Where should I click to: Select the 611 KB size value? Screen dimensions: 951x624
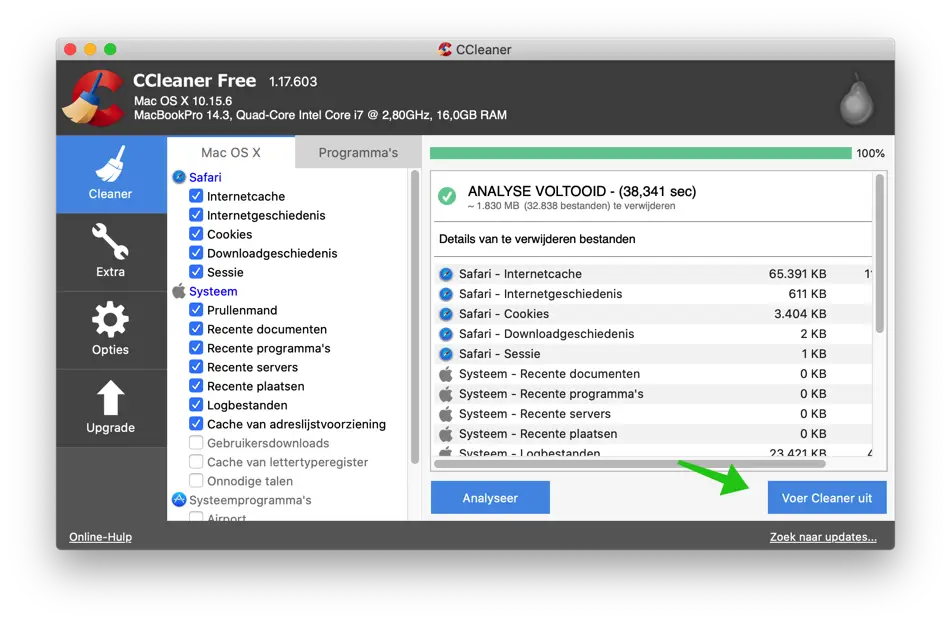[807, 294]
